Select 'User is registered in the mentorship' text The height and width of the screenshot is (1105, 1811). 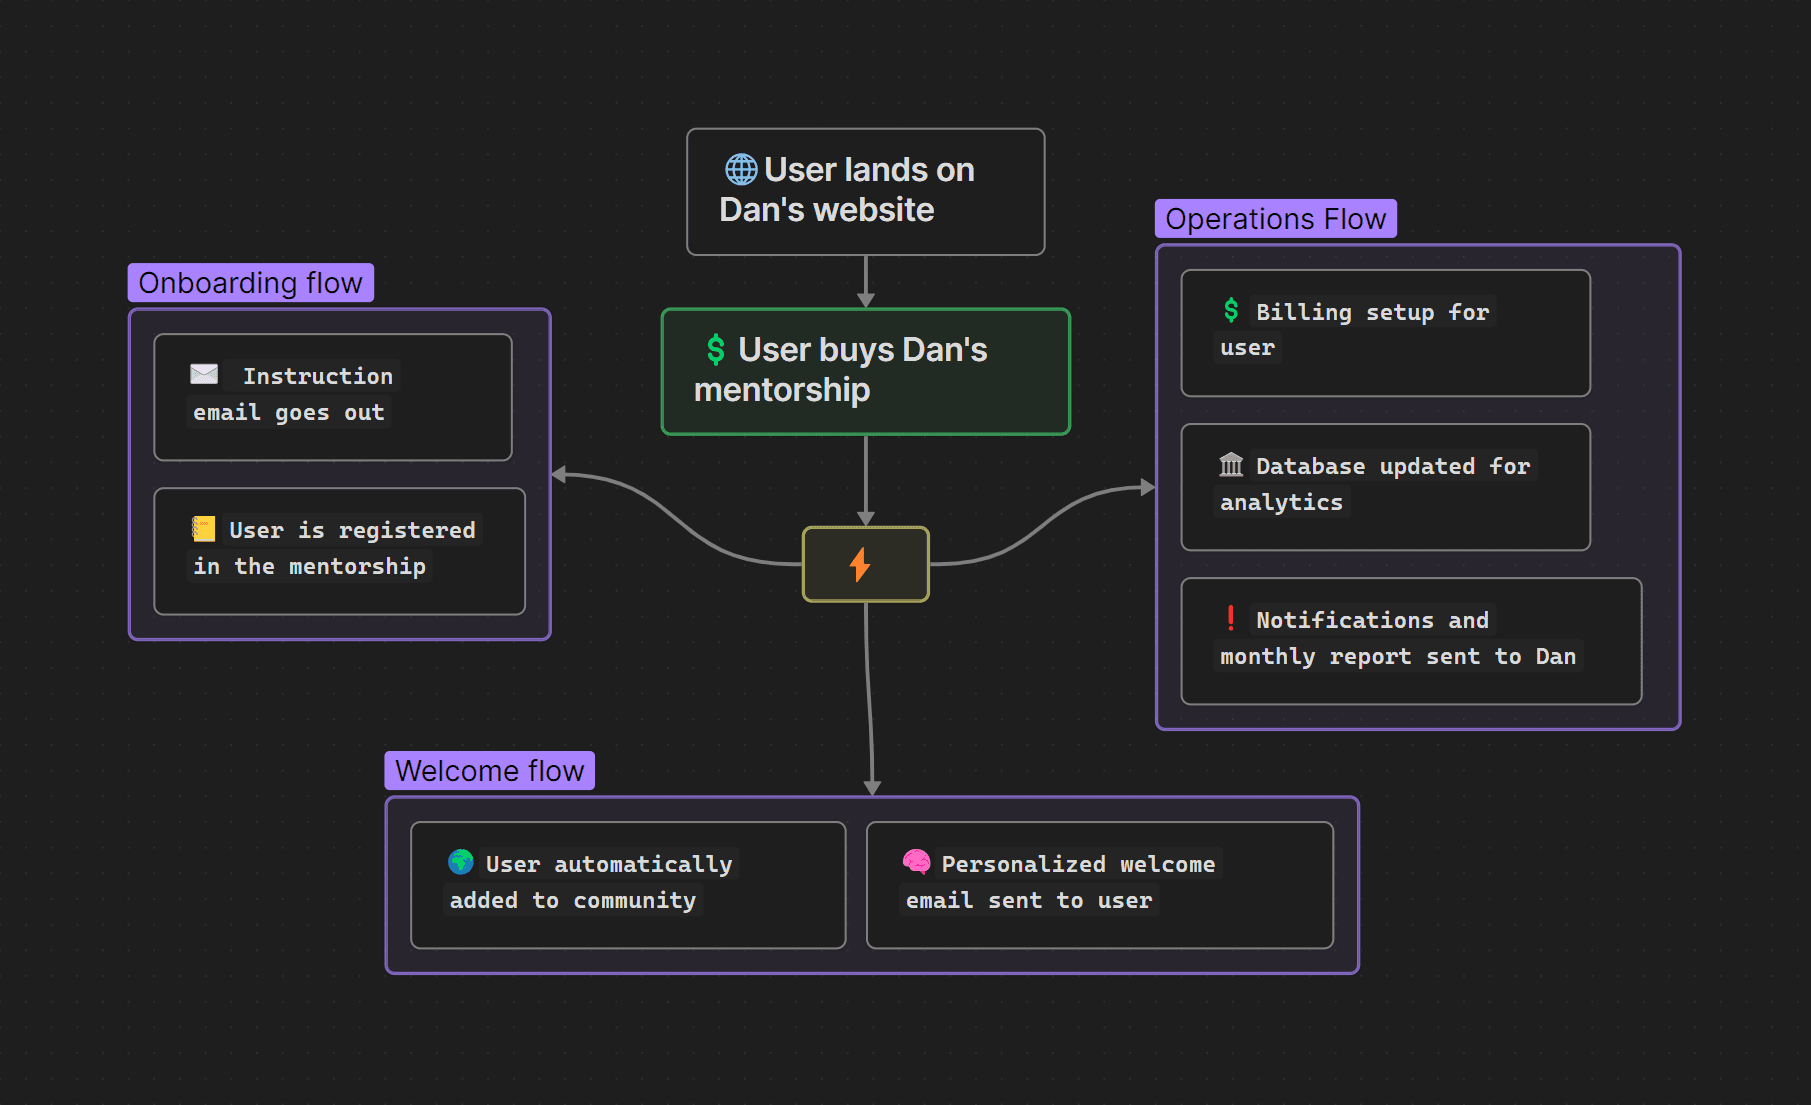coord(335,548)
